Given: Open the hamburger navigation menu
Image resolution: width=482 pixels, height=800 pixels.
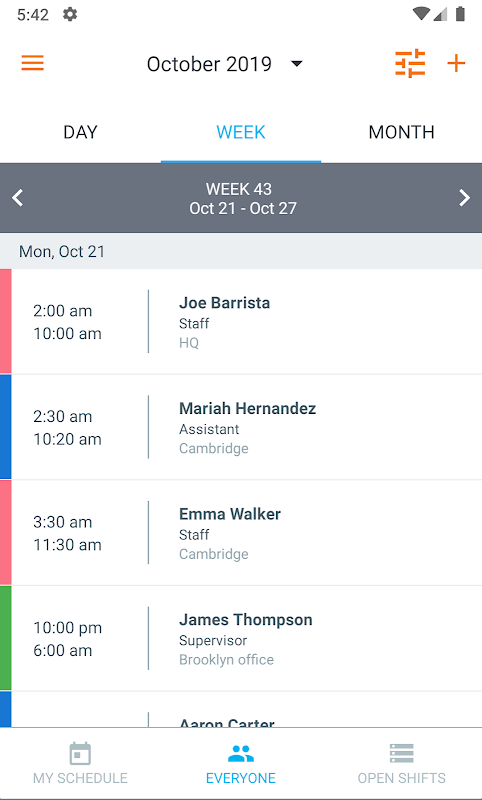Looking at the screenshot, I should [x=33, y=63].
